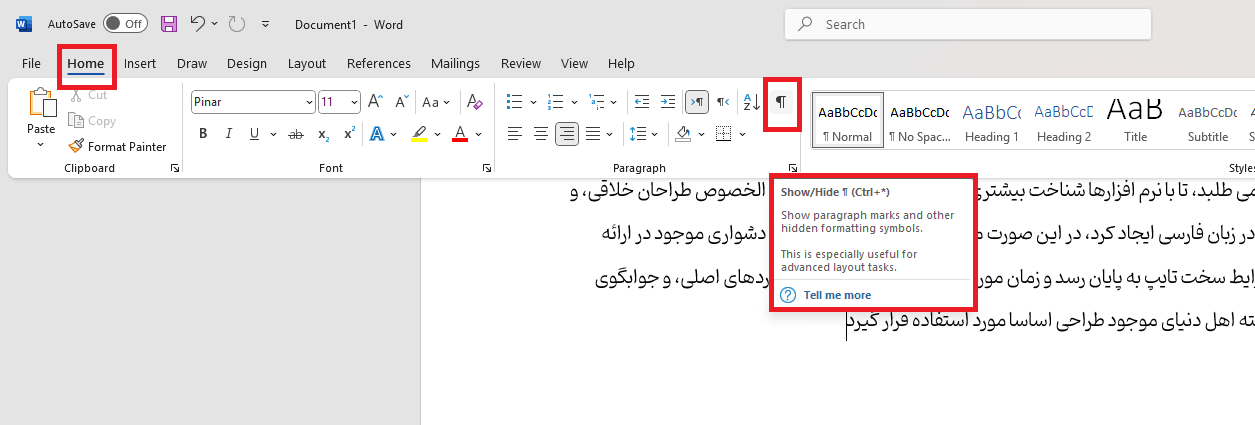
Task: Increase paragraph indent
Action: [668, 102]
